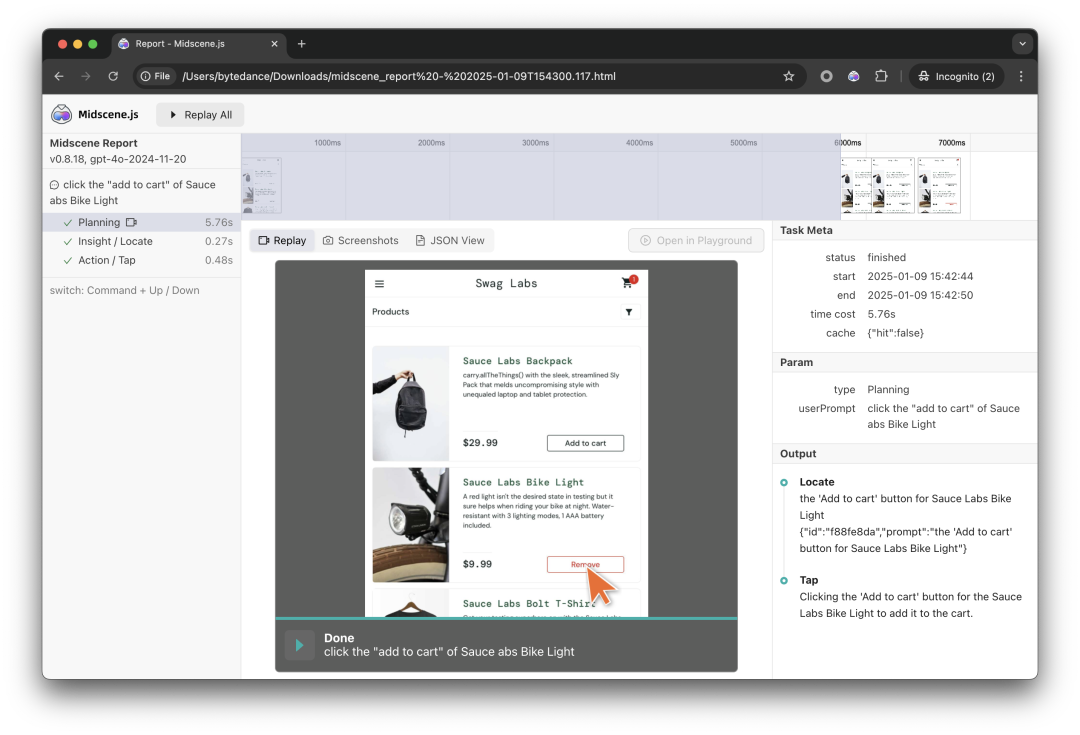This screenshot has height=735, width=1080.
Task: Bookmark the page via the star icon
Action: [789, 75]
